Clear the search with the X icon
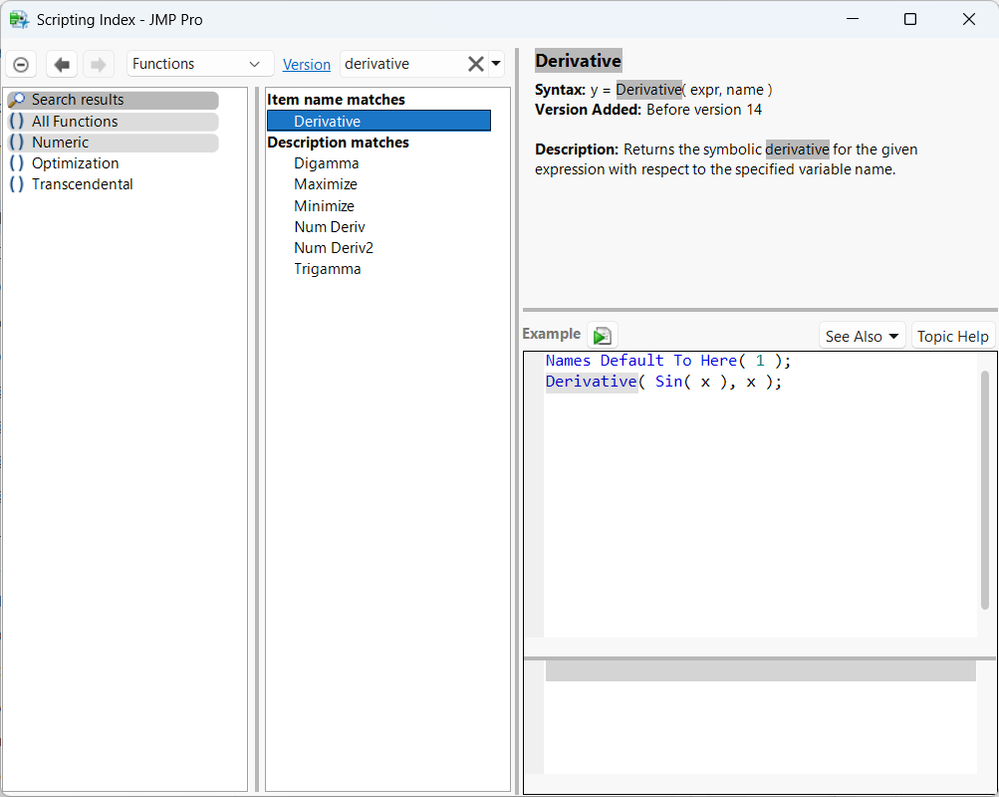This screenshot has width=999, height=797. tap(476, 64)
